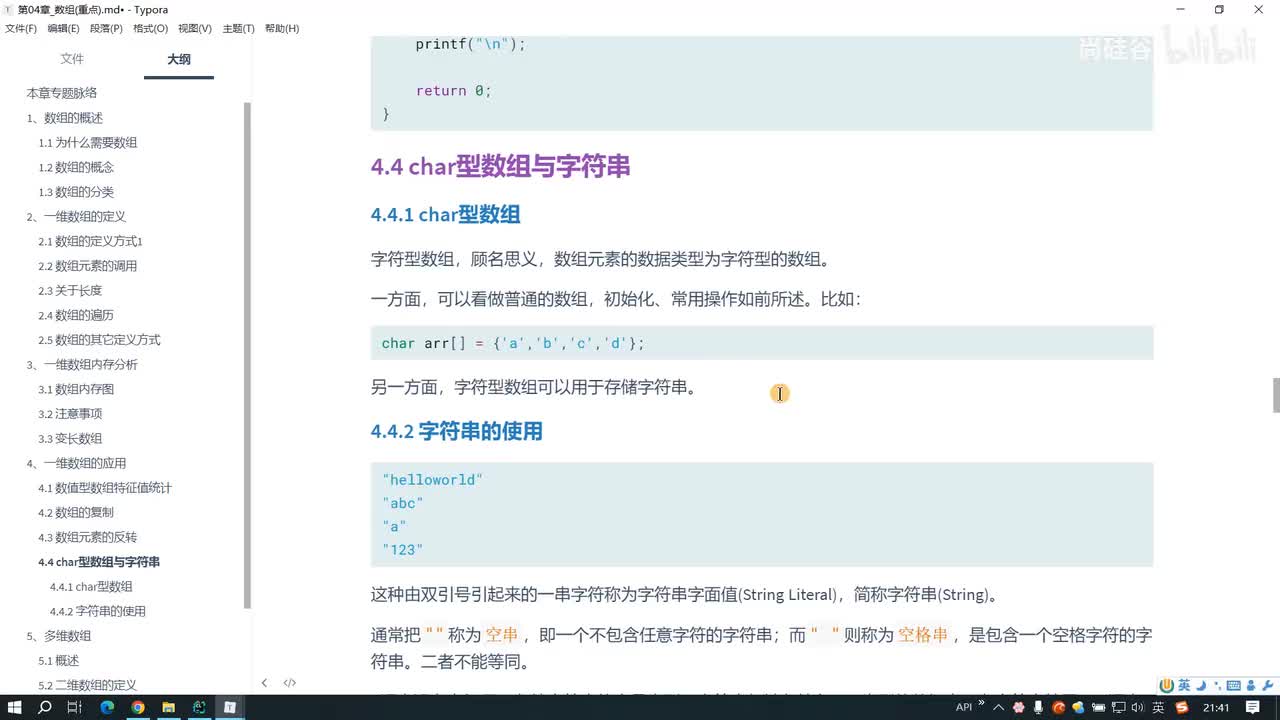Click the document vertical scrollbar thumb

(x=1276, y=395)
